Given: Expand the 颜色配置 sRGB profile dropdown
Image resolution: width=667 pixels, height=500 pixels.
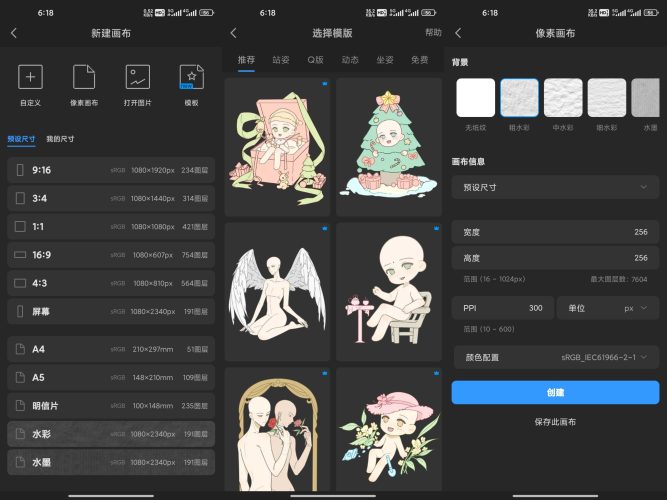Looking at the screenshot, I should [x=555, y=356].
